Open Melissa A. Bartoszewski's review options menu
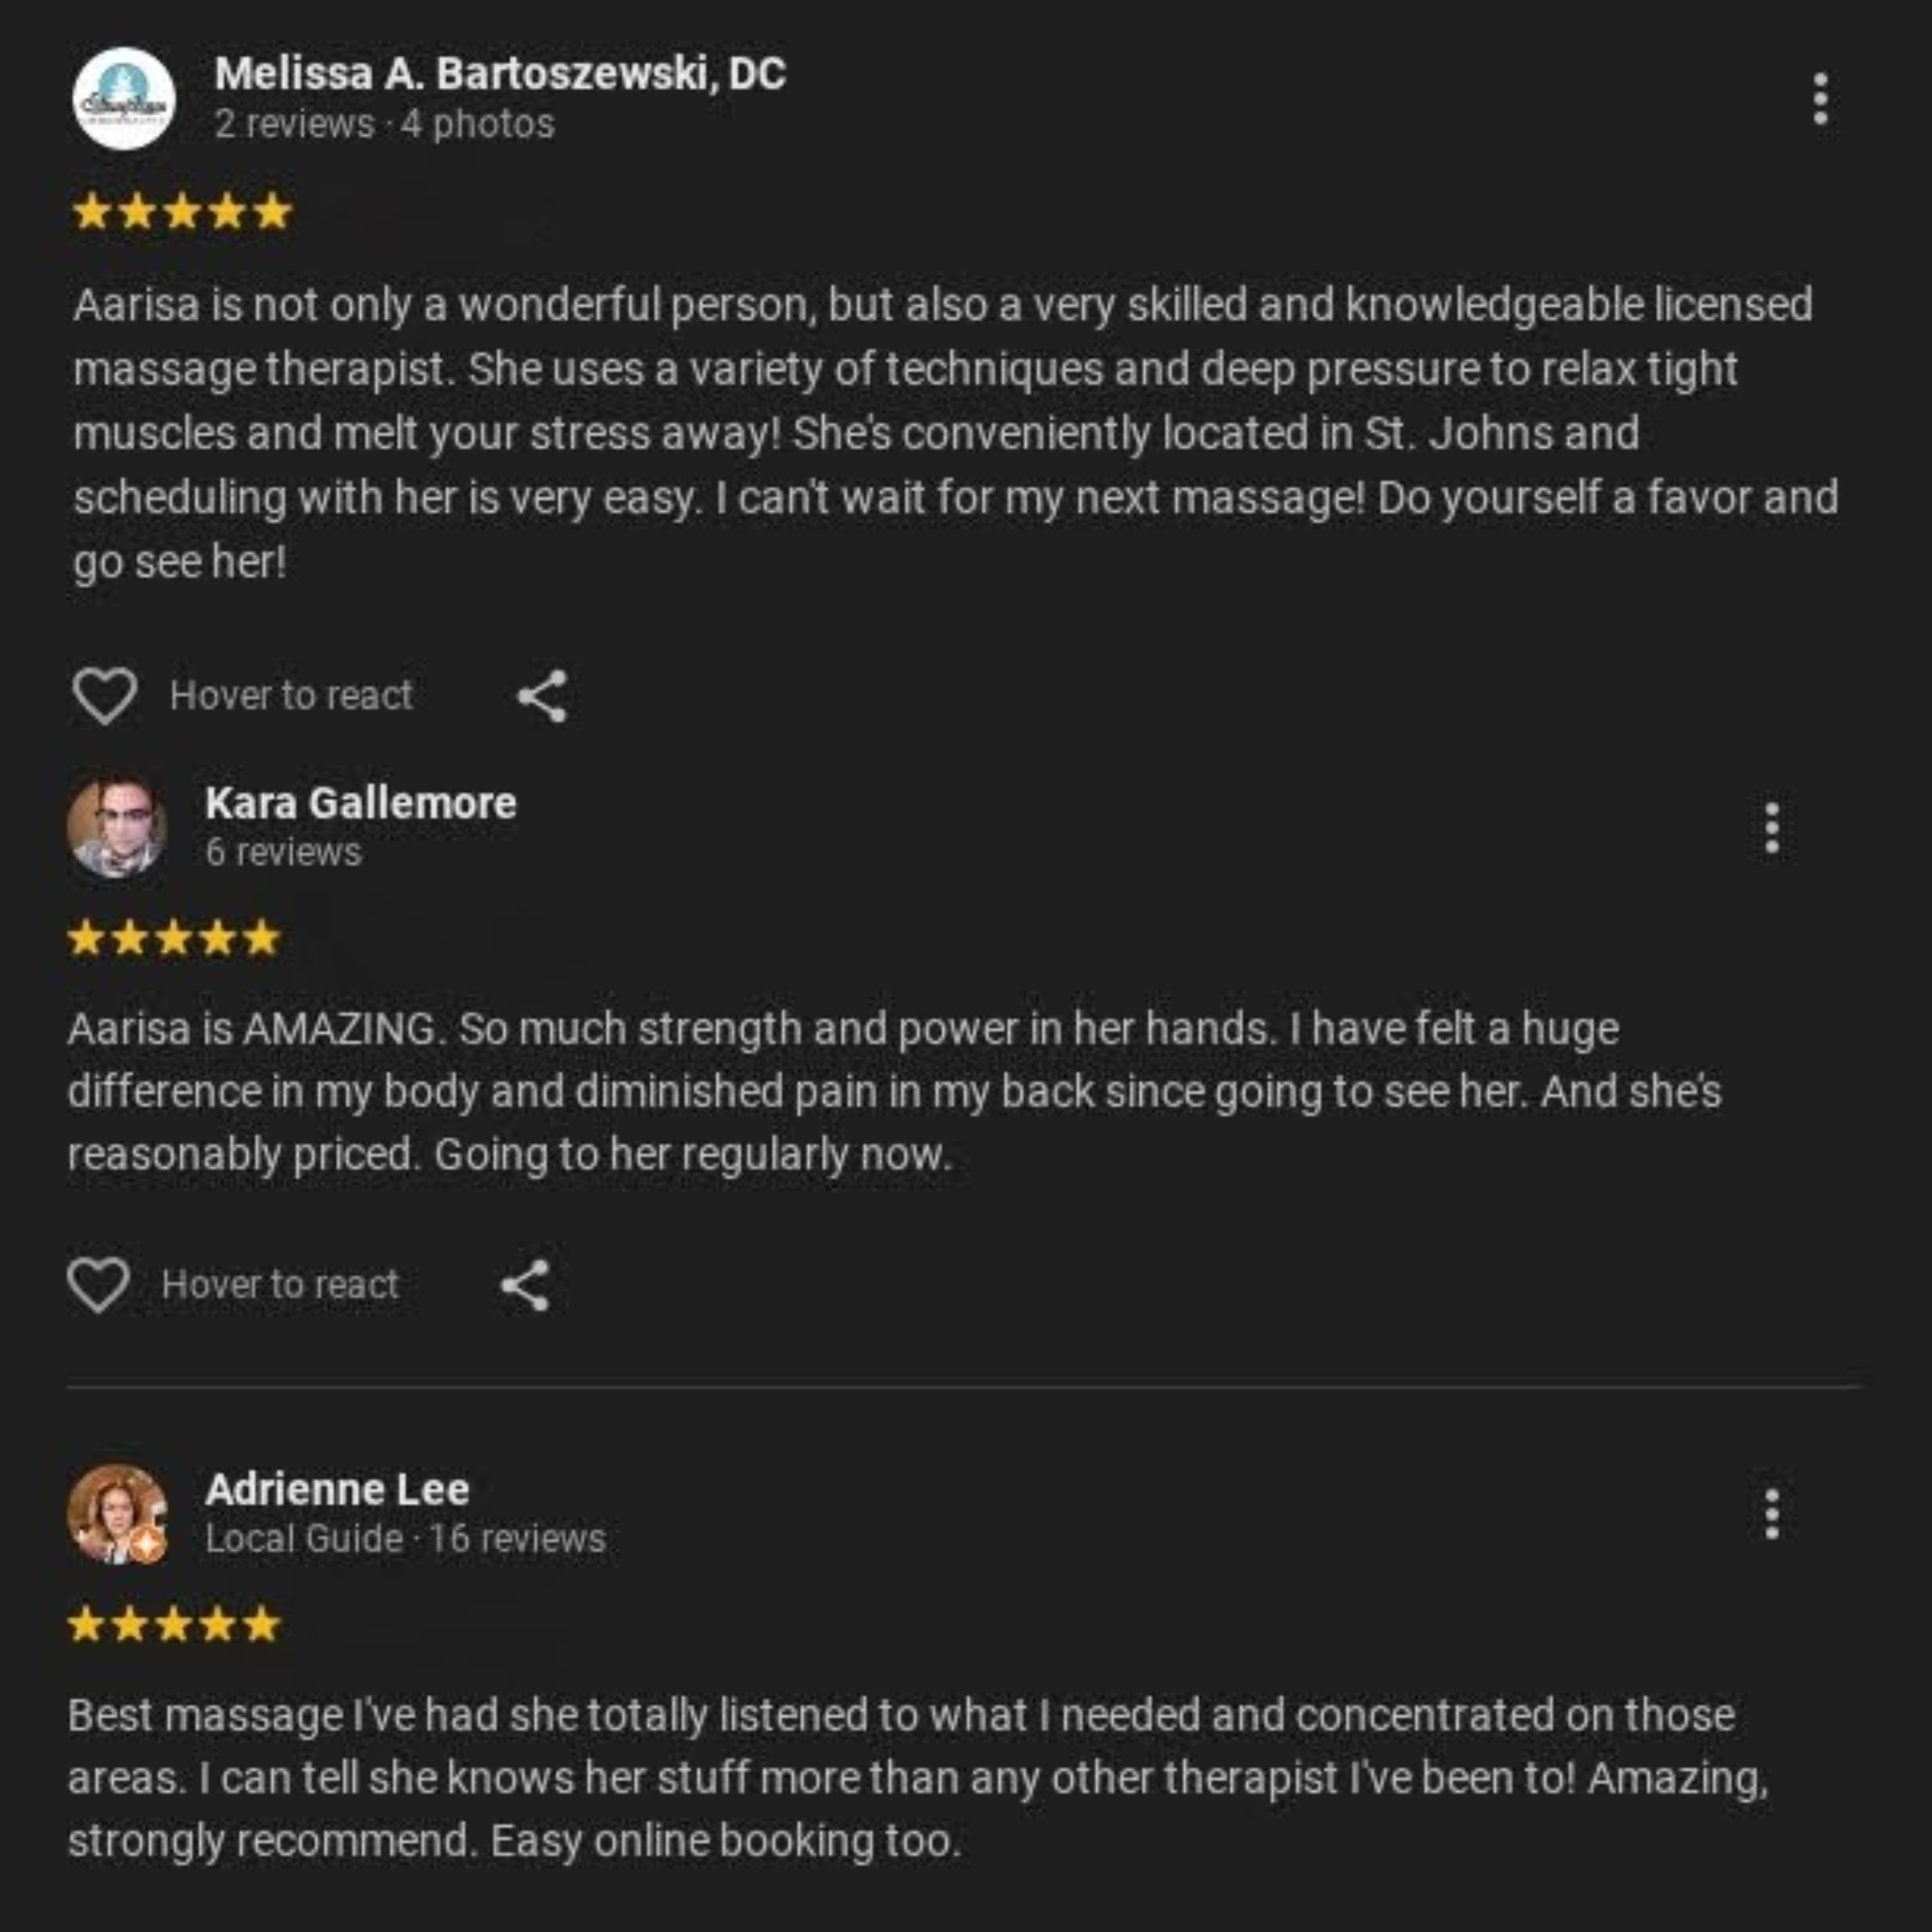Image resolution: width=1932 pixels, height=1932 pixels. 1820,99
